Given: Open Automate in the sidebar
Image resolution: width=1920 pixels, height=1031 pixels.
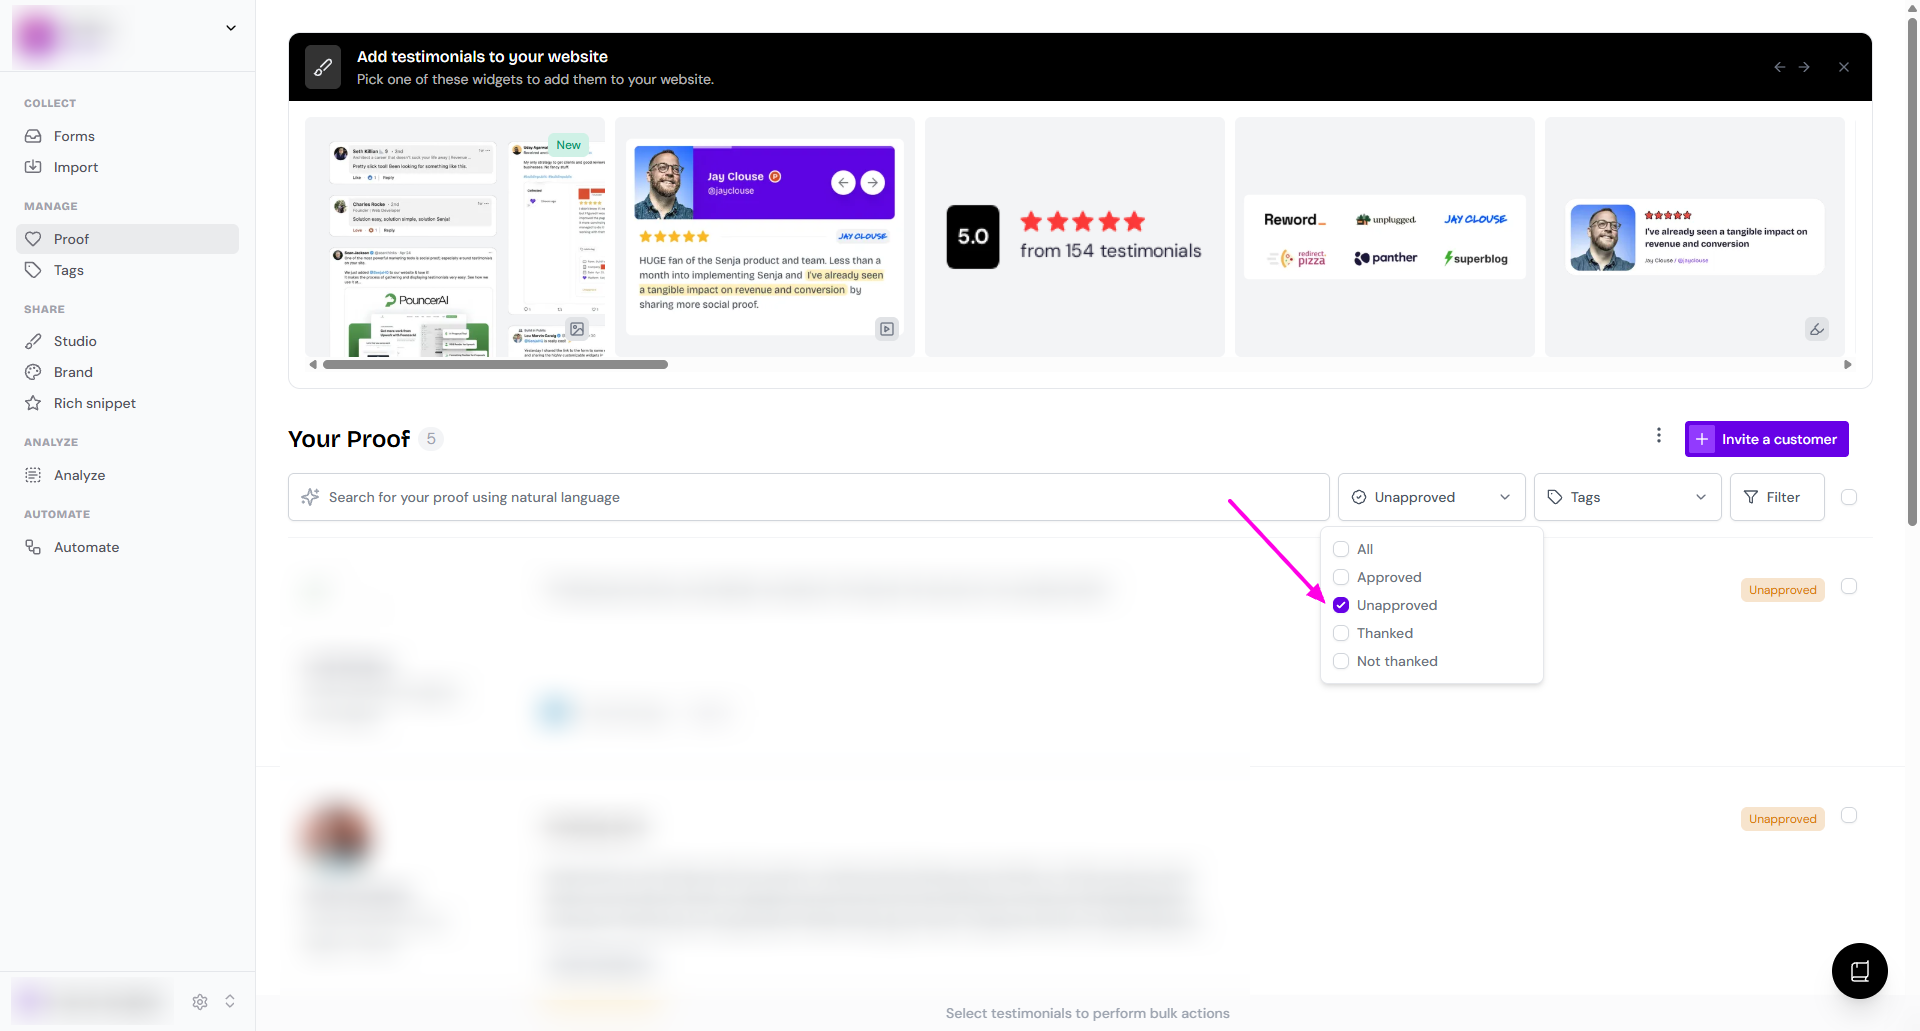Looking at the screenshot, I should [86, 547].
